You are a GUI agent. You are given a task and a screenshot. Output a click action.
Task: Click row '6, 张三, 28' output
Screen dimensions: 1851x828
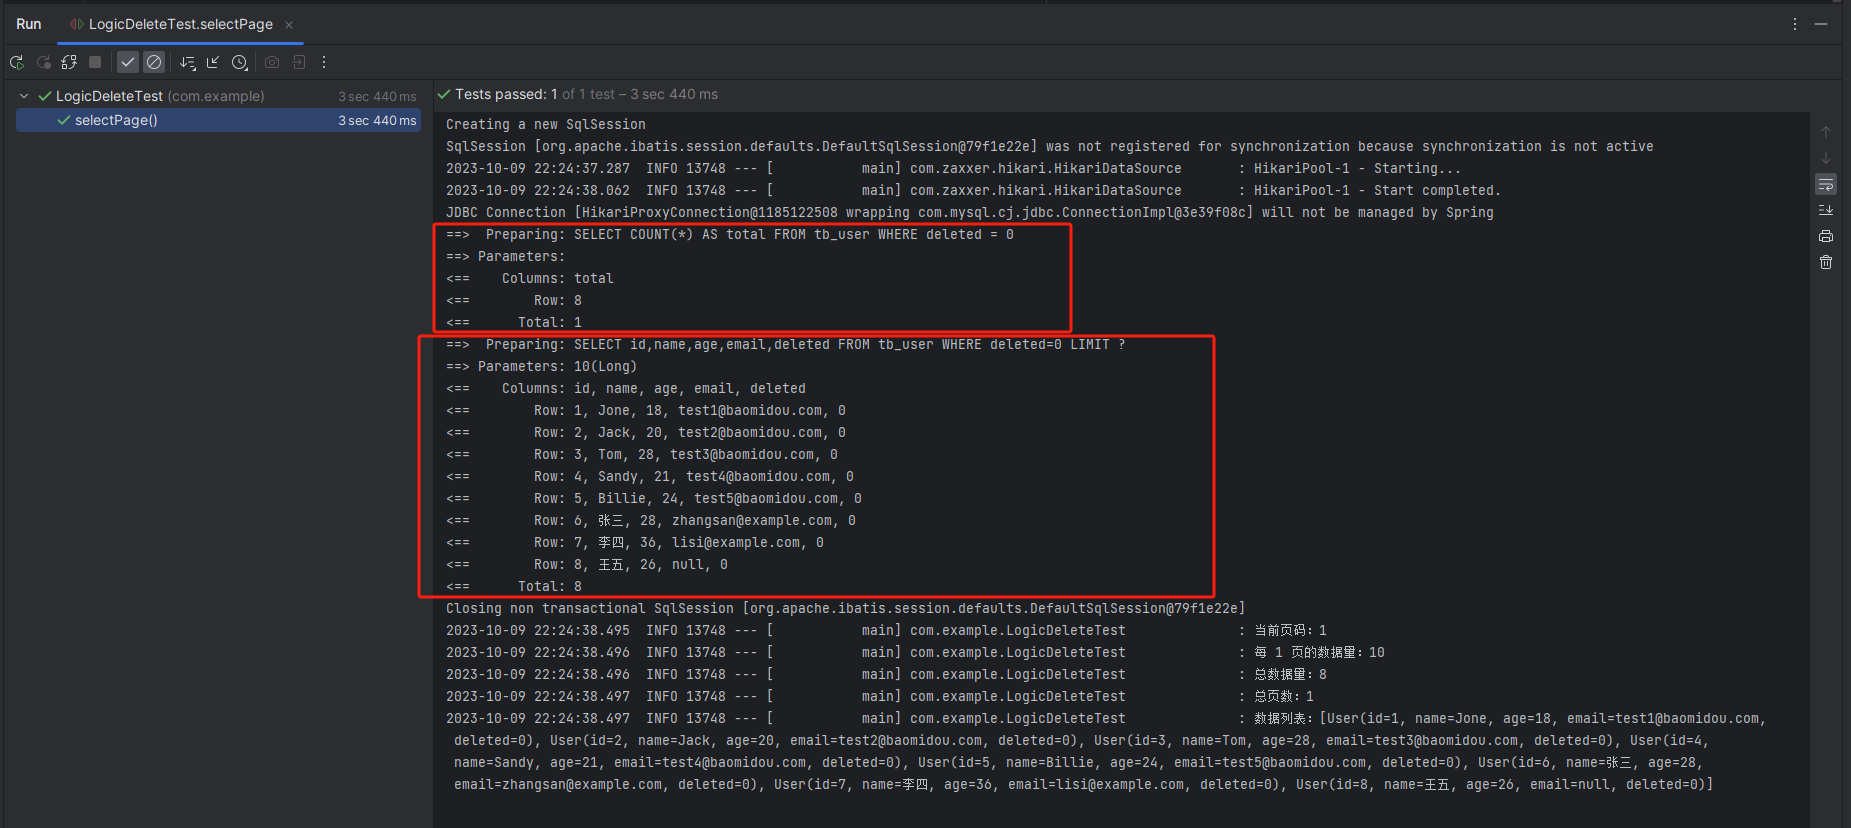pyautogui.click(x=651, y=520)
